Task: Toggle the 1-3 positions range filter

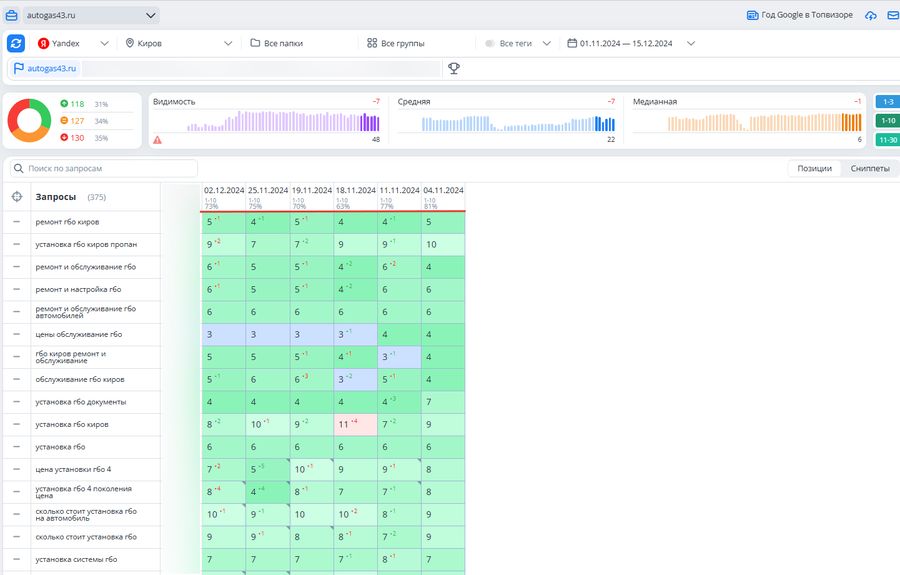Action: click(x=887, y=102)
